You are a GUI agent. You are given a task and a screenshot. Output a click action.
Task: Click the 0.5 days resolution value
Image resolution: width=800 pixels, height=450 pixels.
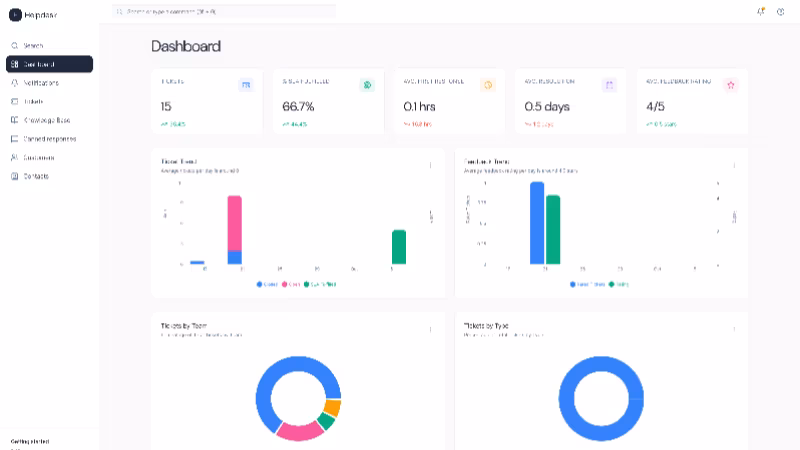546,107
